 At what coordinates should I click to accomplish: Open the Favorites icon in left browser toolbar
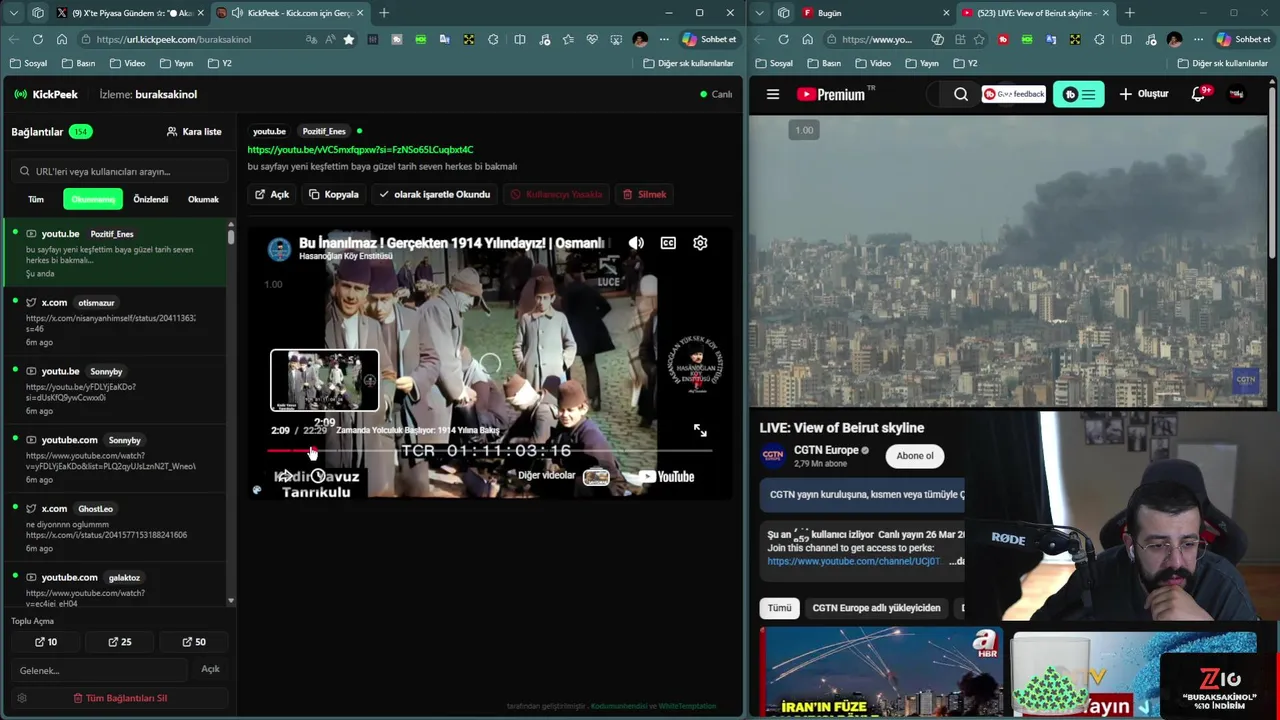click(x=568, y=39)
